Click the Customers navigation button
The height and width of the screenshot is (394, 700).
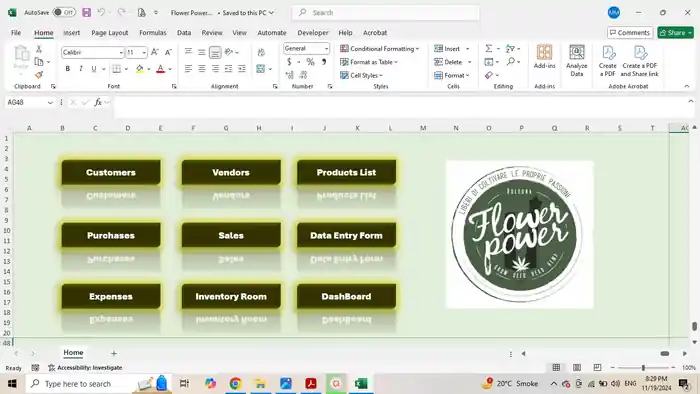tap(111, 172)
